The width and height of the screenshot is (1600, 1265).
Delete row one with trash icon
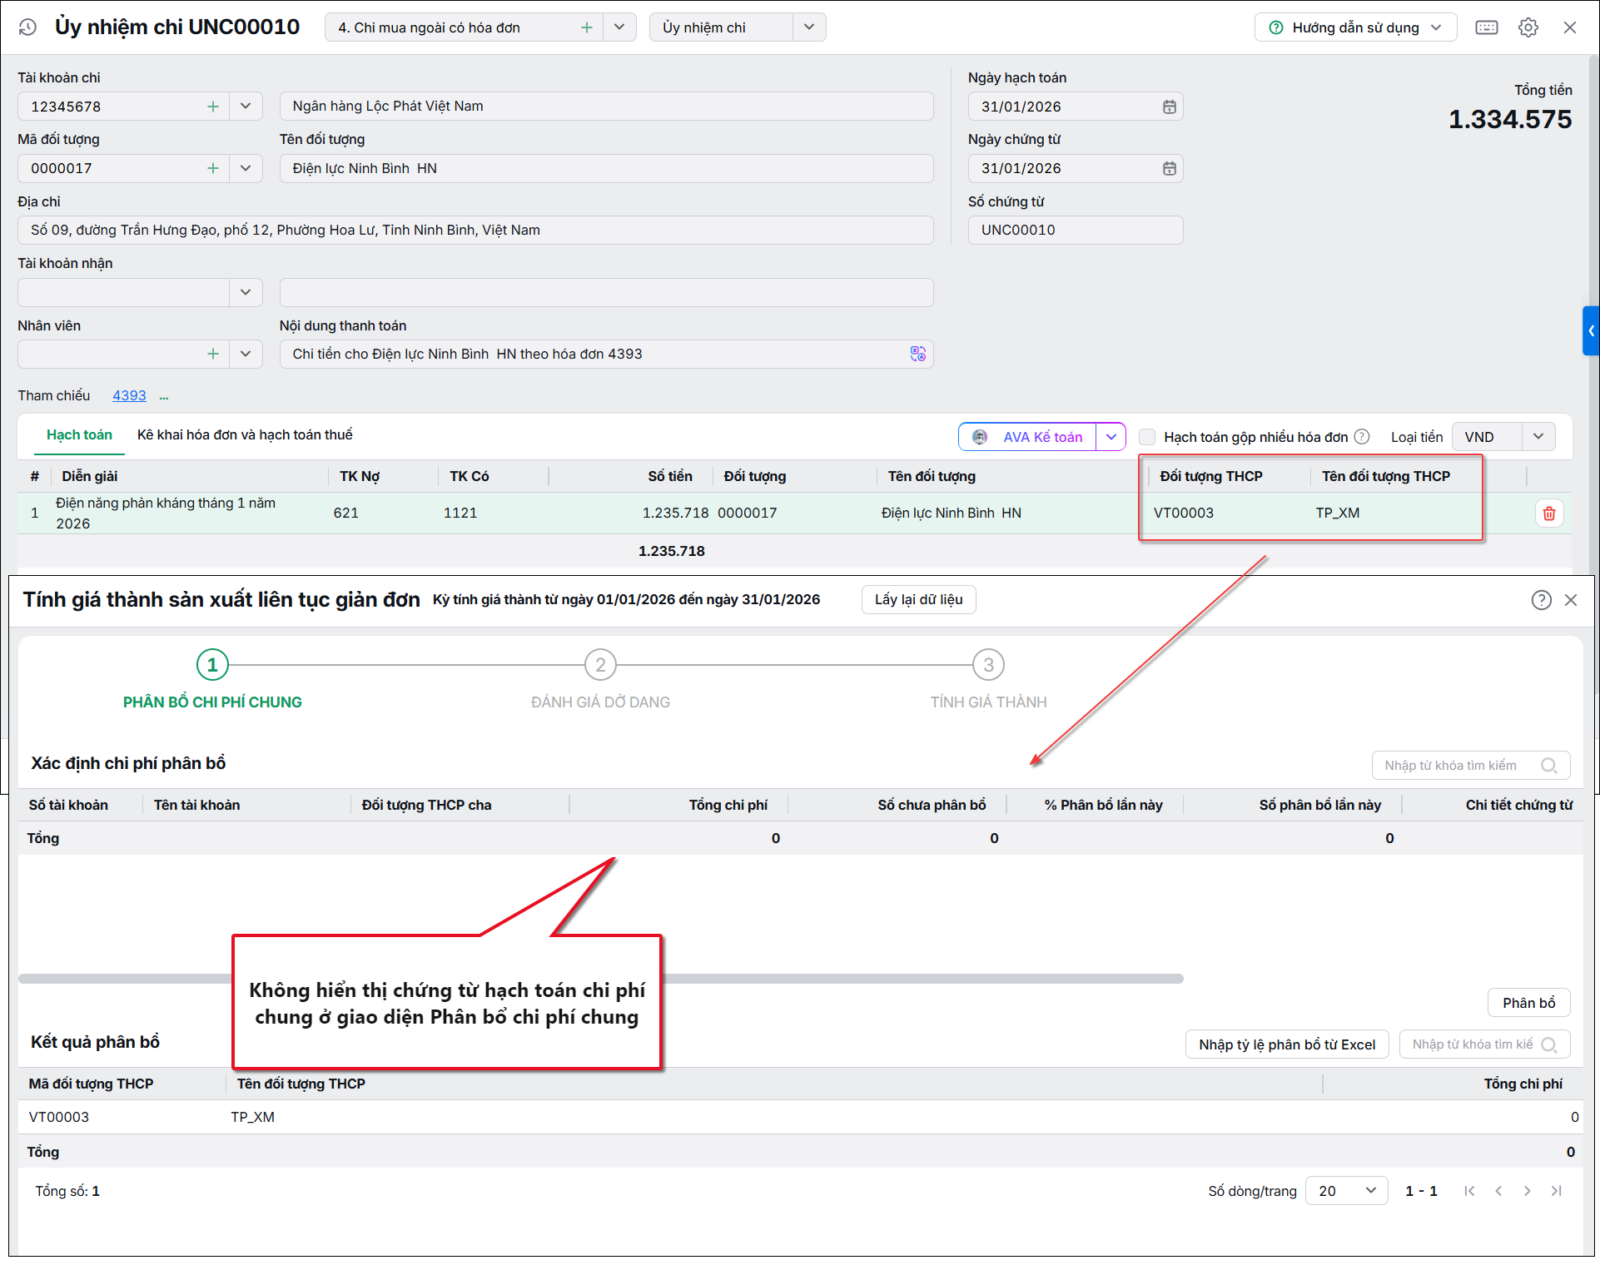(x=1549, y=513)
